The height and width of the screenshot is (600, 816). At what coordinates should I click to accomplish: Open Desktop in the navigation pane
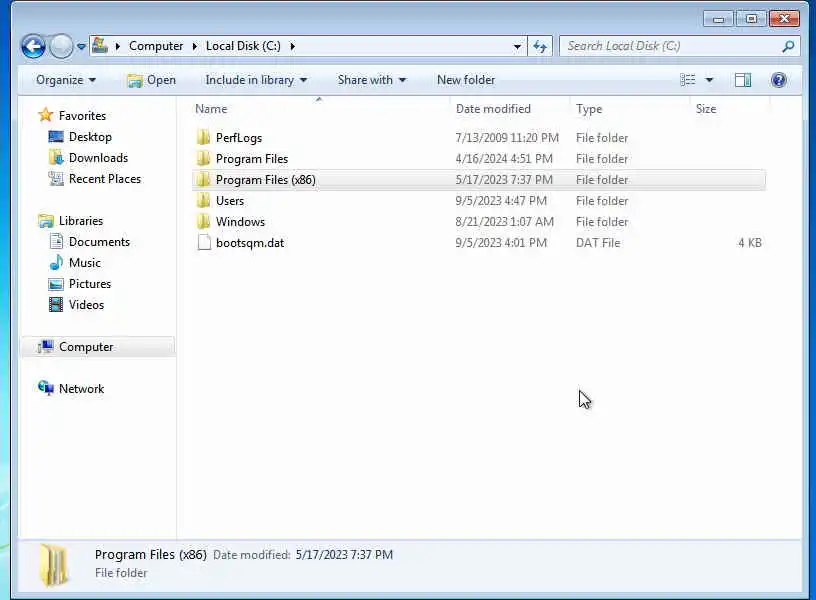91,137
